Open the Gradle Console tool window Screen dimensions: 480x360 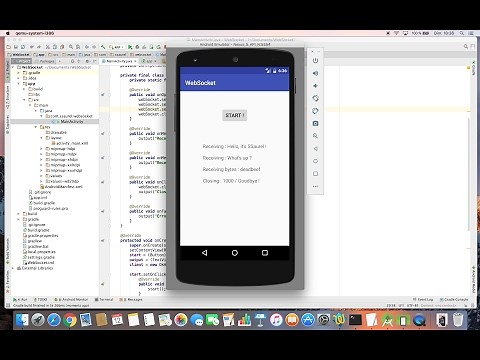[454, 299]
